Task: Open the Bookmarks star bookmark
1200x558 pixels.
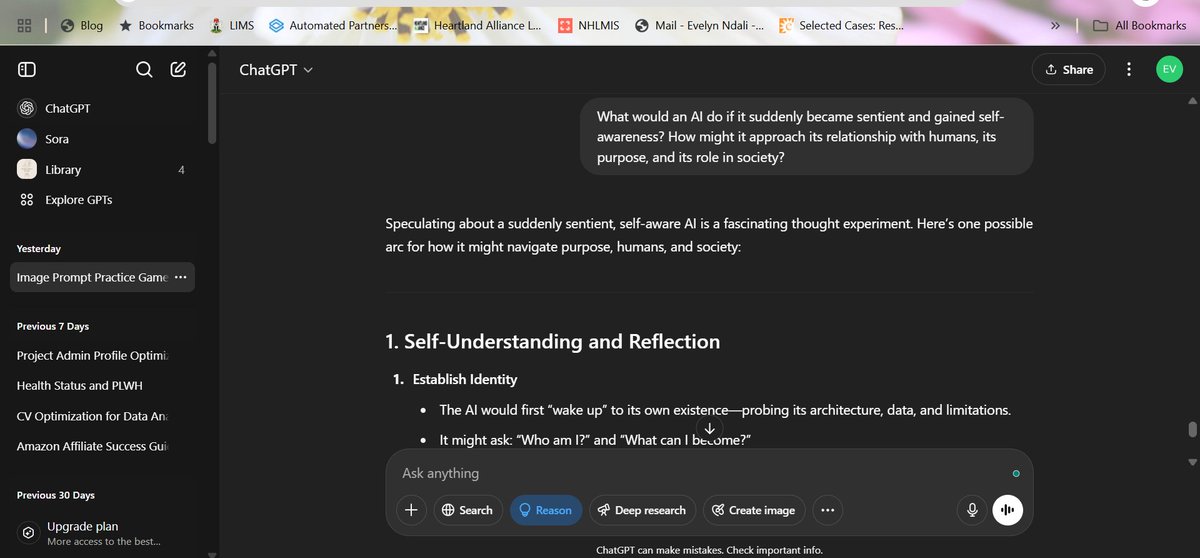Action: coord(156,26)
